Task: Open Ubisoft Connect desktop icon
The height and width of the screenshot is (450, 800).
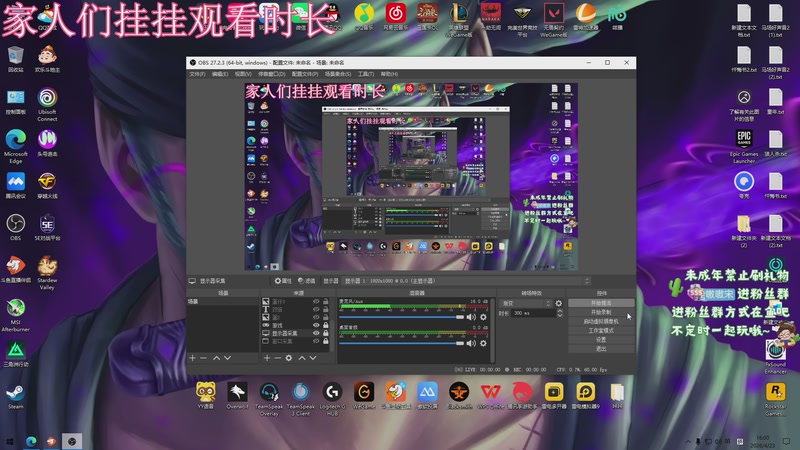Action: [47, 104]
